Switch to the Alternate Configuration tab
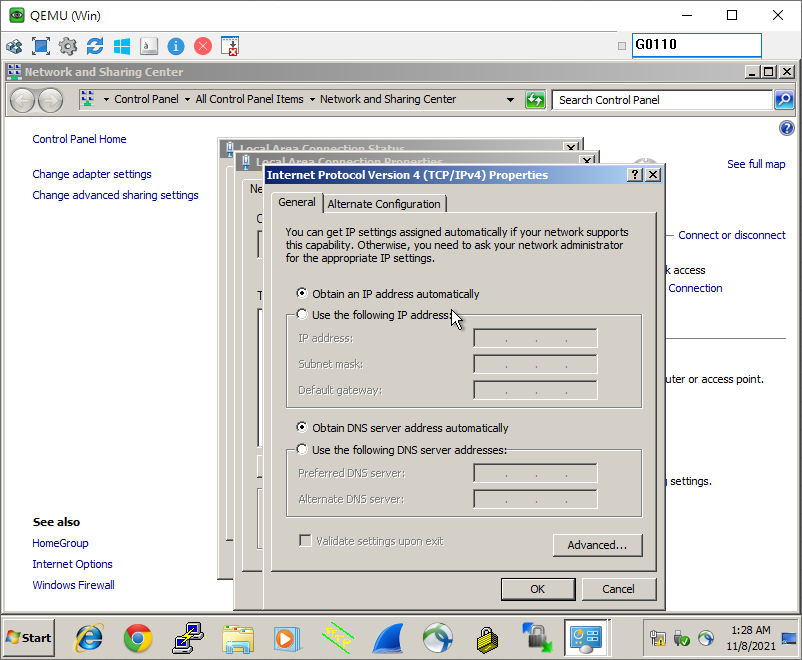This screenshot has width=802, height=660. click(384, 204)
